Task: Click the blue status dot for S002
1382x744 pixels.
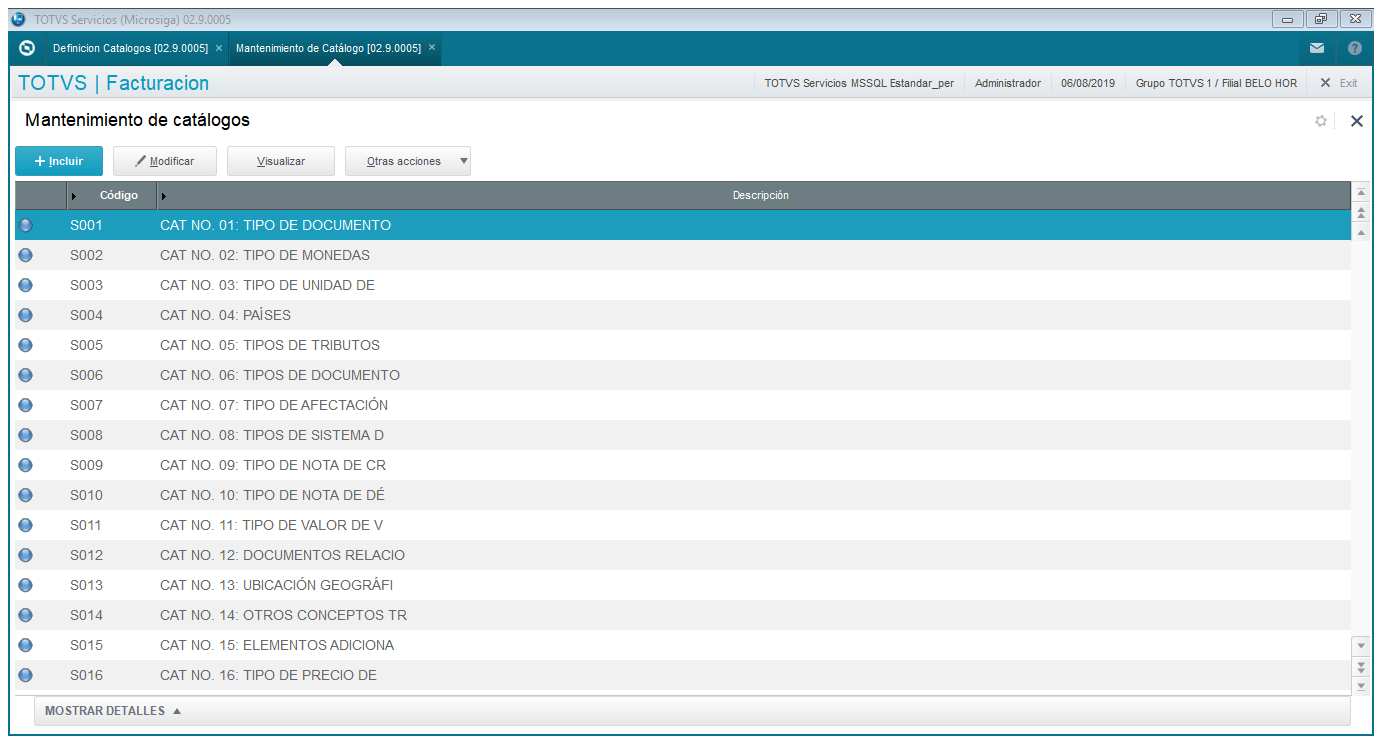Action: (x=26, y=255)
